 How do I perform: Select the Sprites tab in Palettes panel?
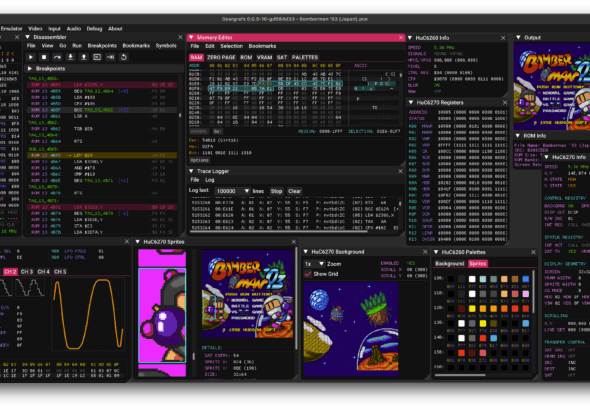coord(478,264)
